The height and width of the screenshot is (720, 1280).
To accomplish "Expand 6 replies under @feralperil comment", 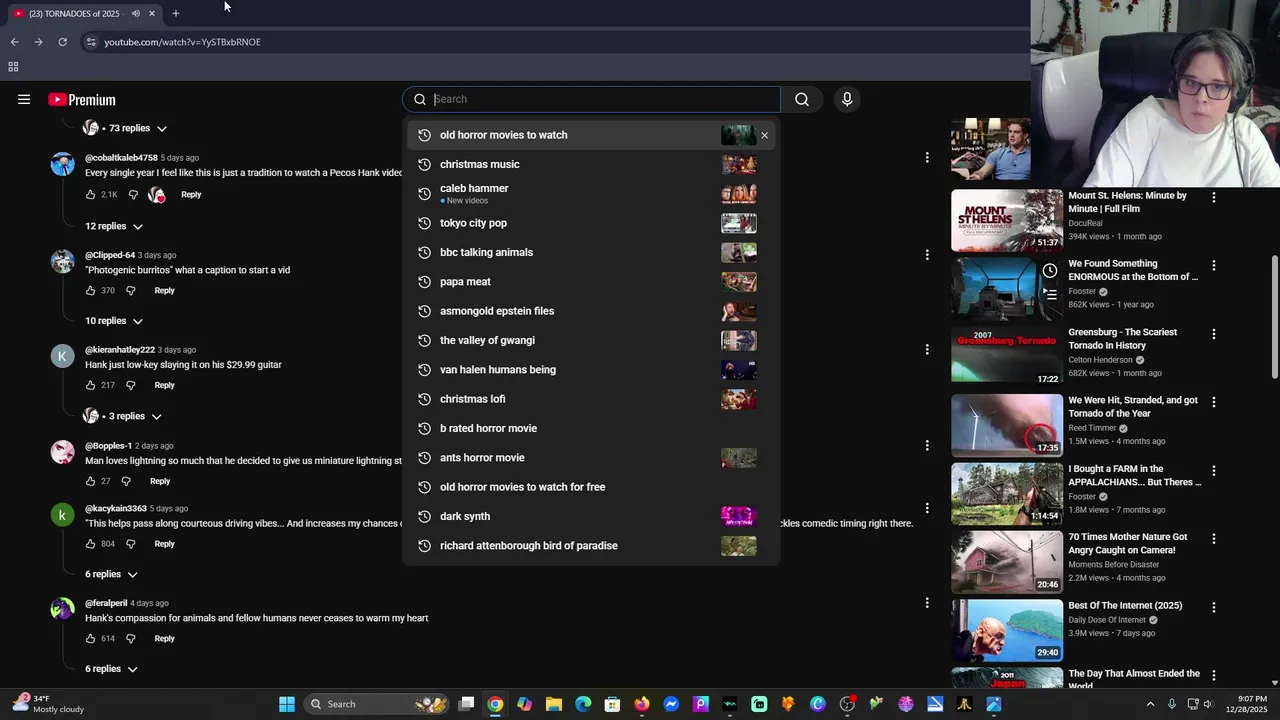I will tap(111, 669).
